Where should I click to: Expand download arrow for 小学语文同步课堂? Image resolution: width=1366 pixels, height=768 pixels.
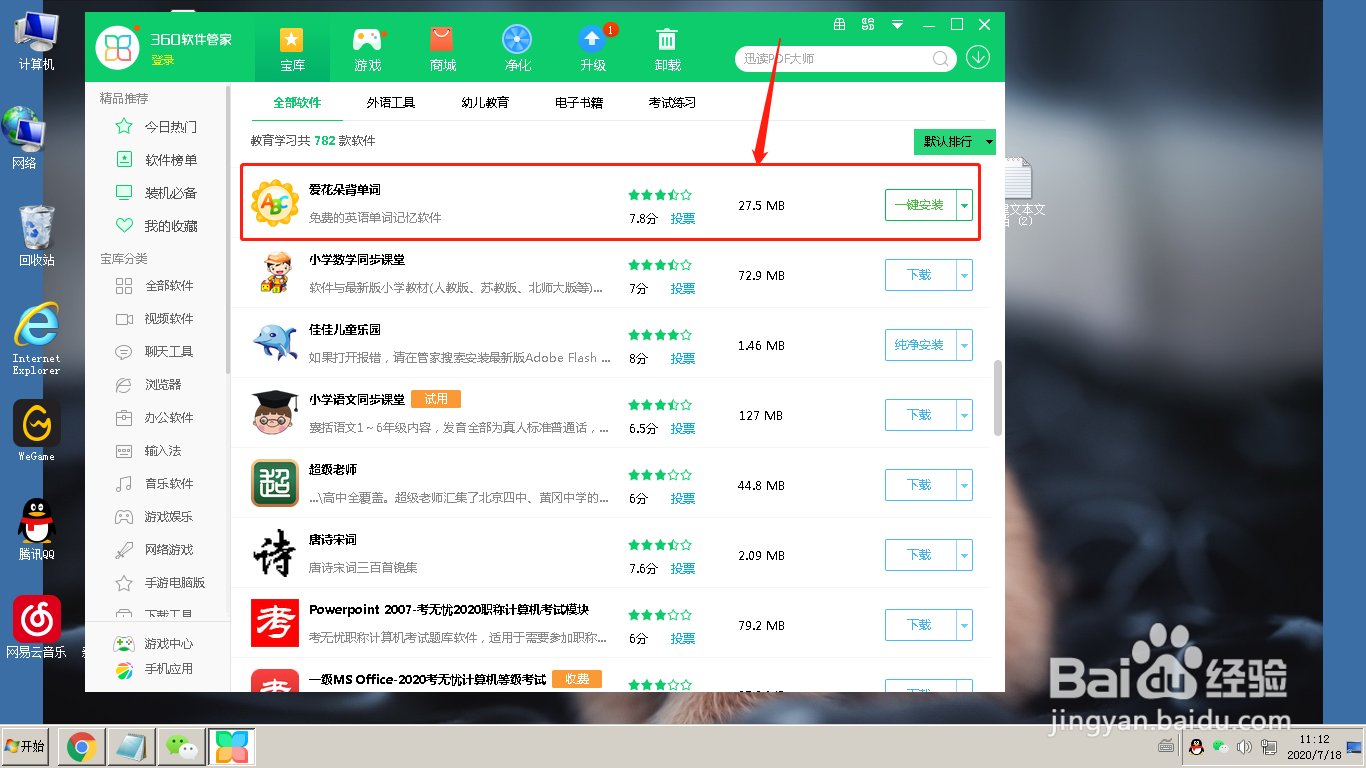click(x=965, y=415)
